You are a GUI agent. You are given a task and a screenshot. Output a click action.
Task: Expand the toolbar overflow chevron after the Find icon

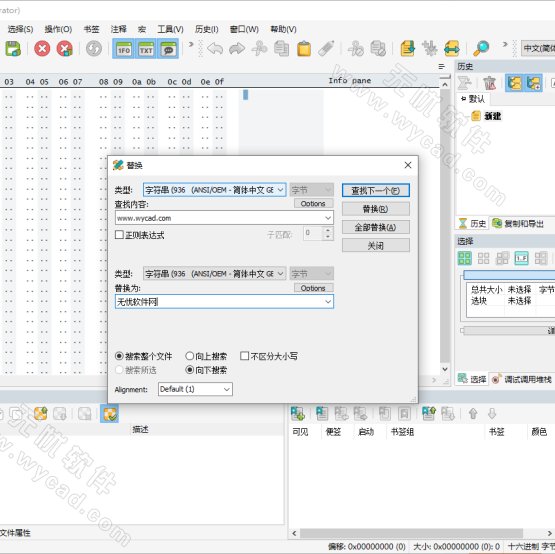[x=505, y=44]
